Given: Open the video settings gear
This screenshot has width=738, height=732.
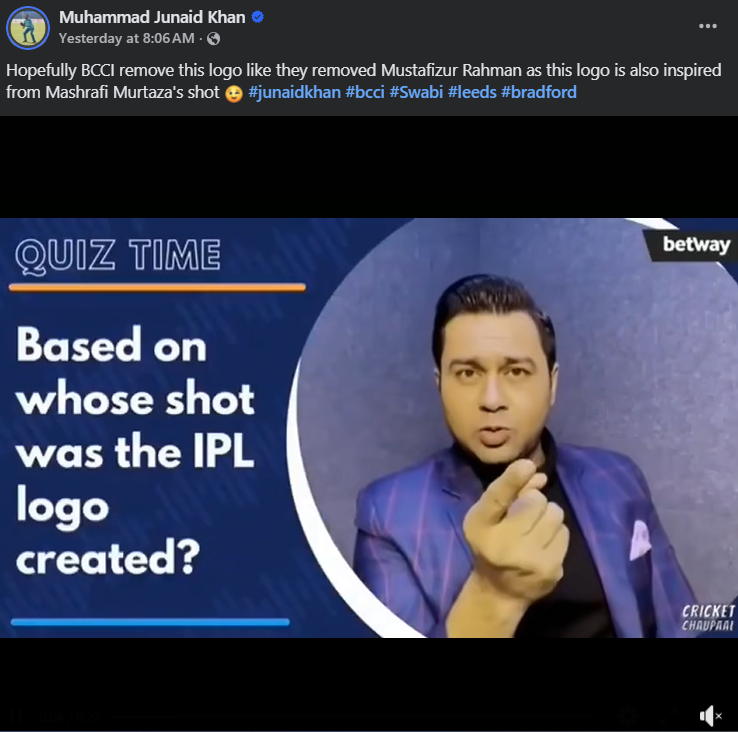Looking at the screenshot, I should [628, 716].
